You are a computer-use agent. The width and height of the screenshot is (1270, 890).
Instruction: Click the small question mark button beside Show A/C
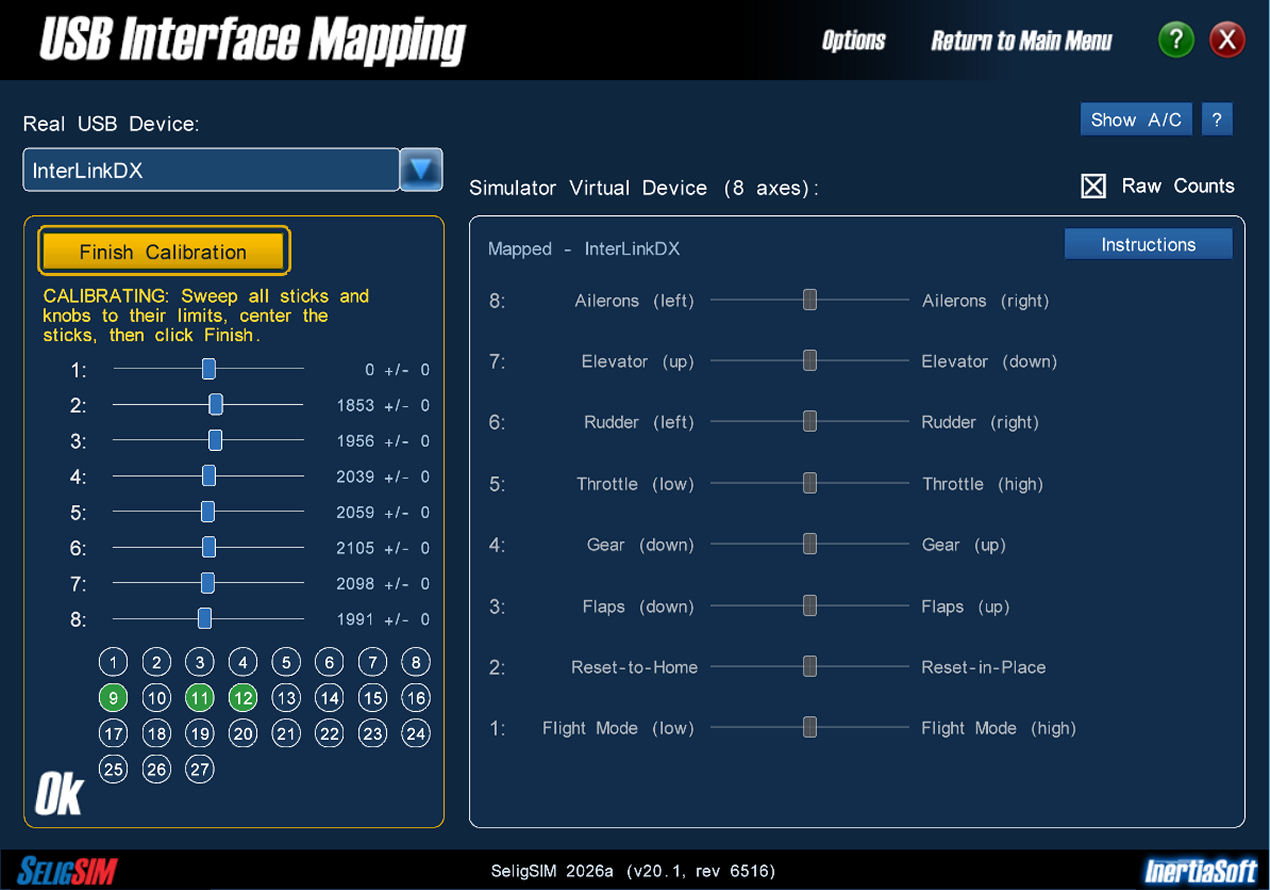click(1217, 120)
